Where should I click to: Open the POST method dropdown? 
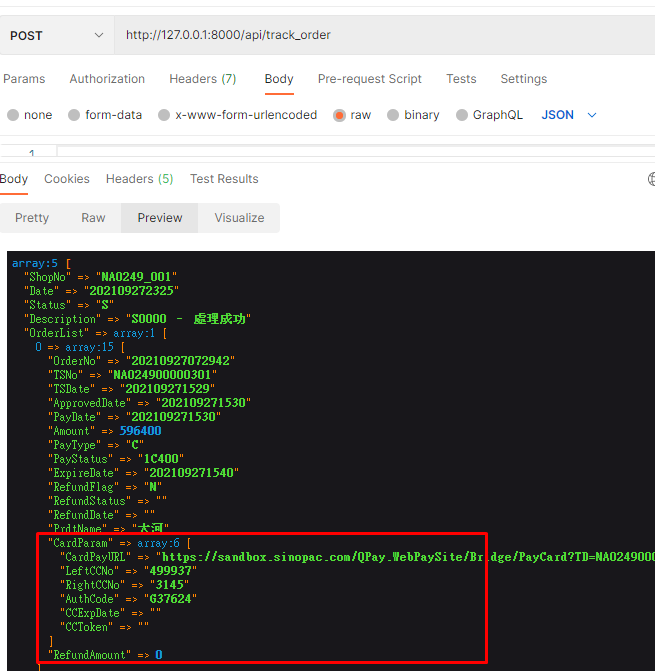[x=56, y=35]
